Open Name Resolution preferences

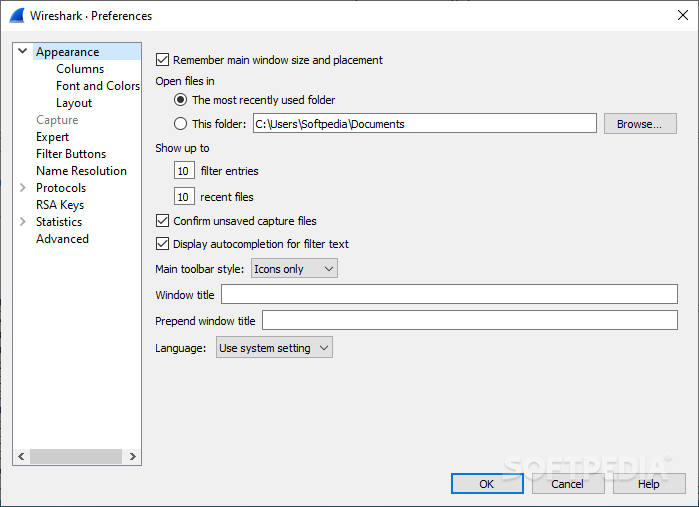tap(81, 171)
